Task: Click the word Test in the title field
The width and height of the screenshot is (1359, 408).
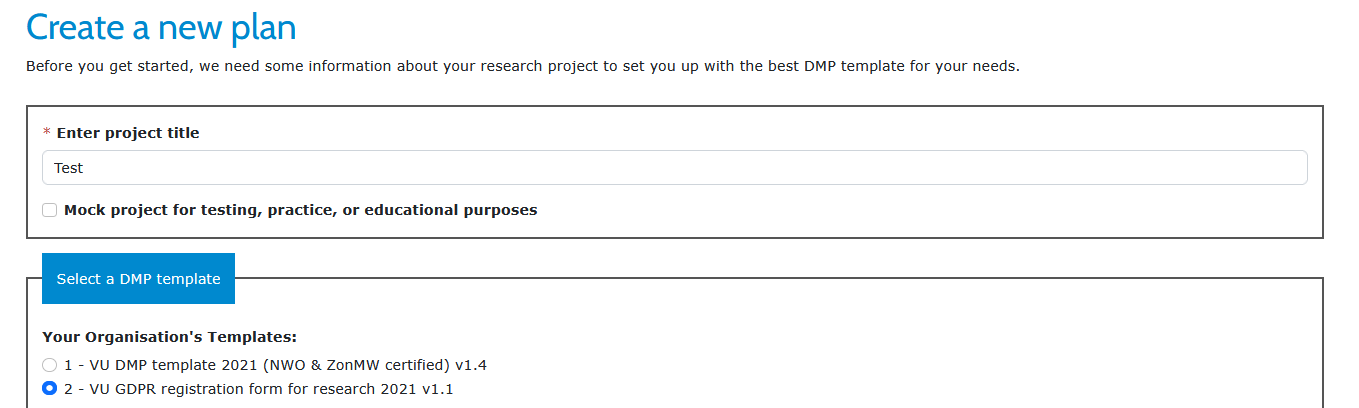Action: [69, 168]
